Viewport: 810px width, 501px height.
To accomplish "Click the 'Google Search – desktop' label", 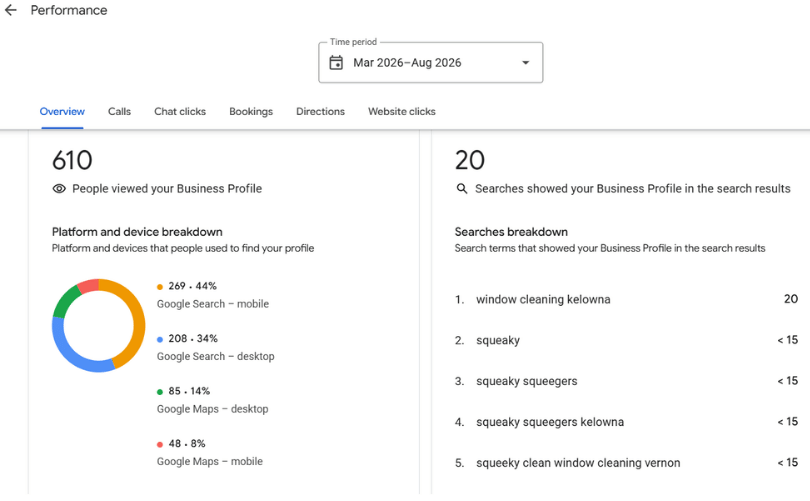I will click(215, 357).
